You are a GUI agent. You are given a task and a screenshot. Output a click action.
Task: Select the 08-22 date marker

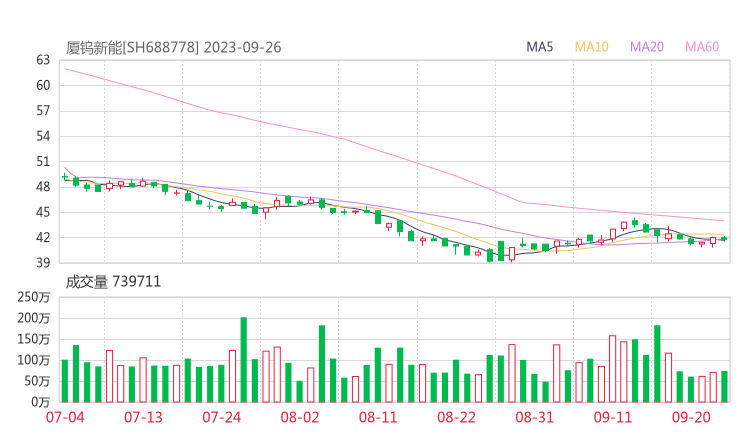456,416
